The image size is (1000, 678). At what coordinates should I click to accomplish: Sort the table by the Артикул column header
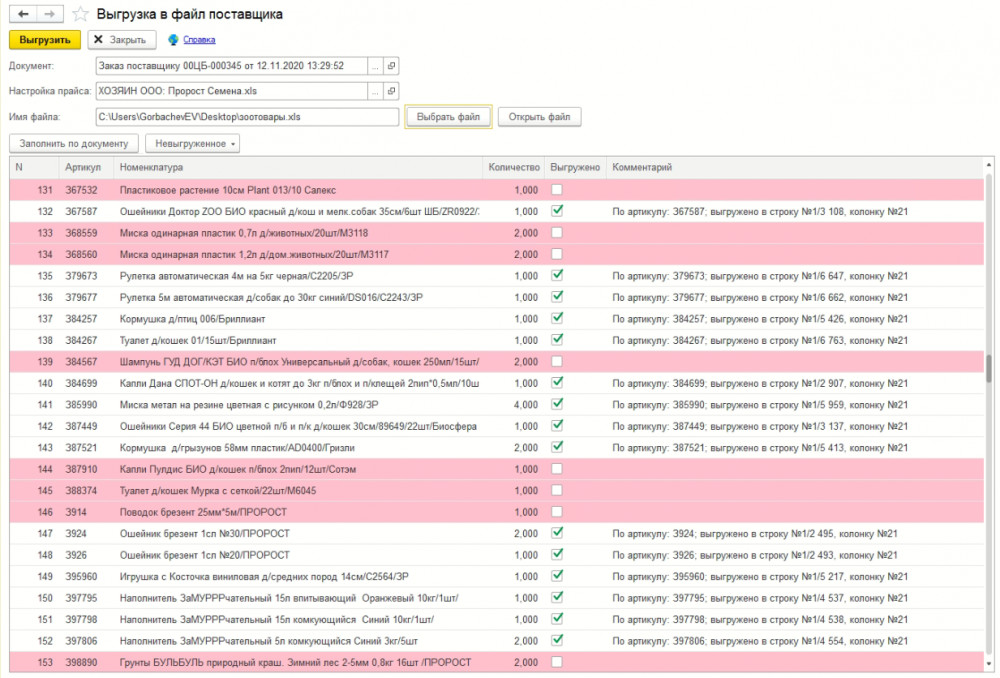(83, 167)
